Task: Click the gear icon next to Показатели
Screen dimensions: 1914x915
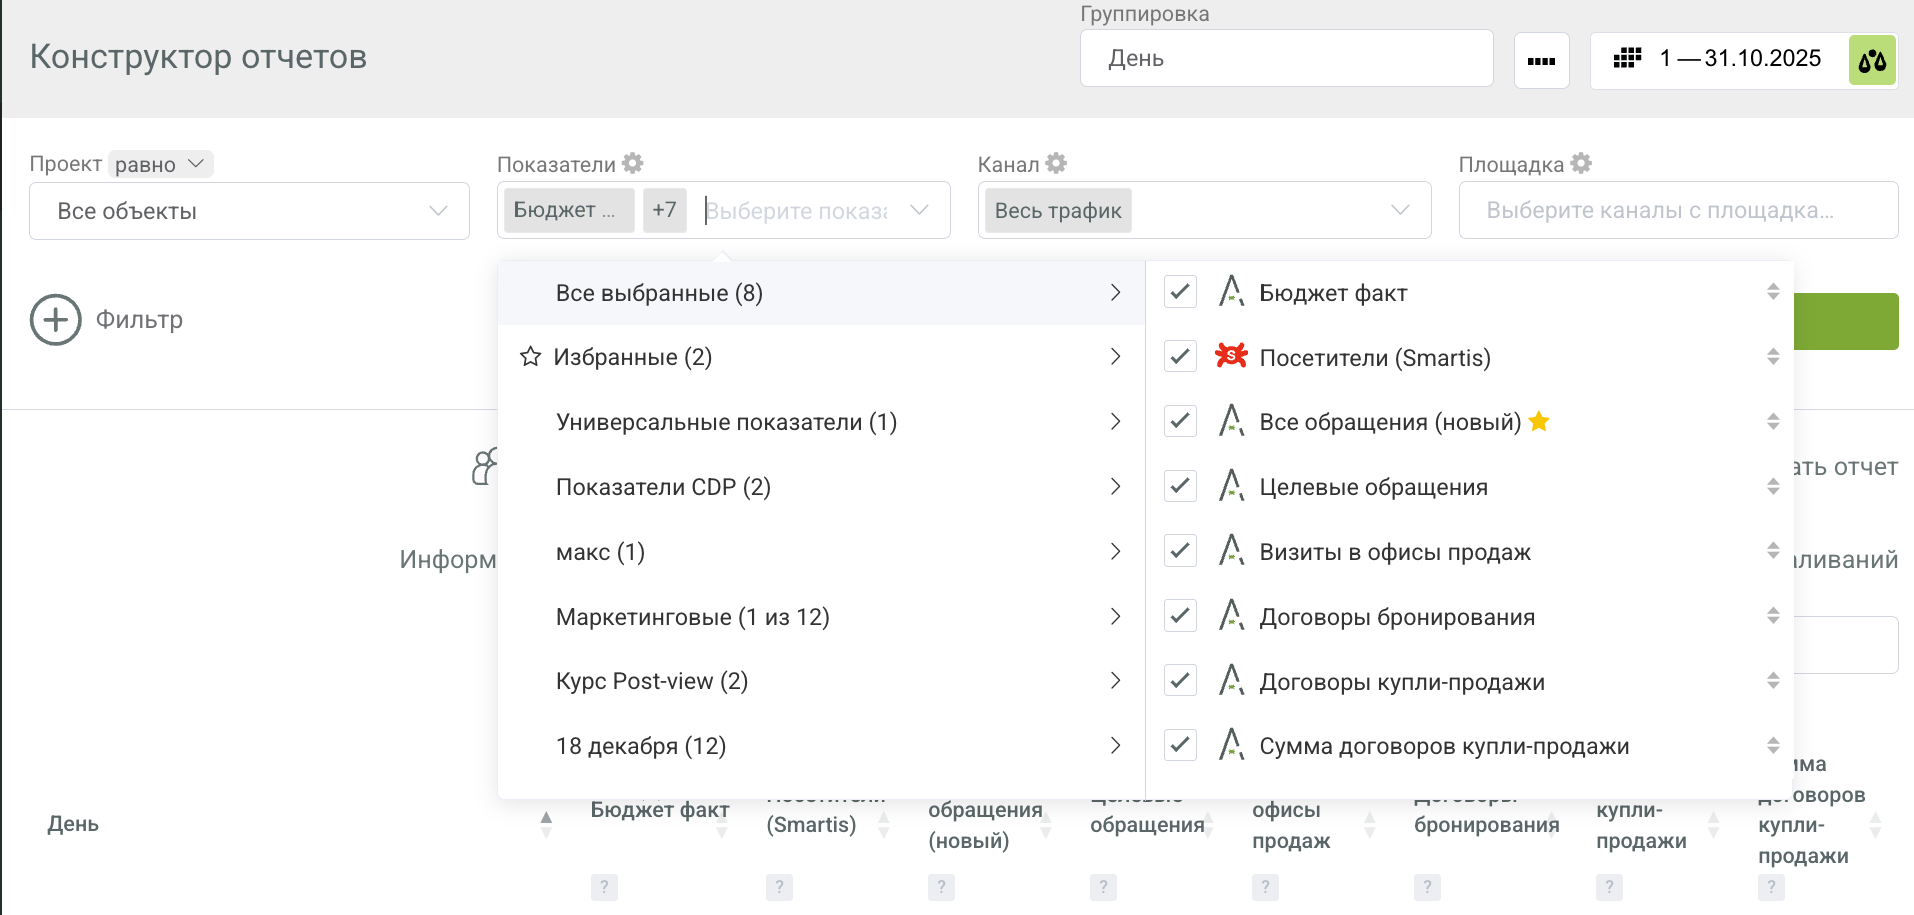Action: click(x=632, y=163)
